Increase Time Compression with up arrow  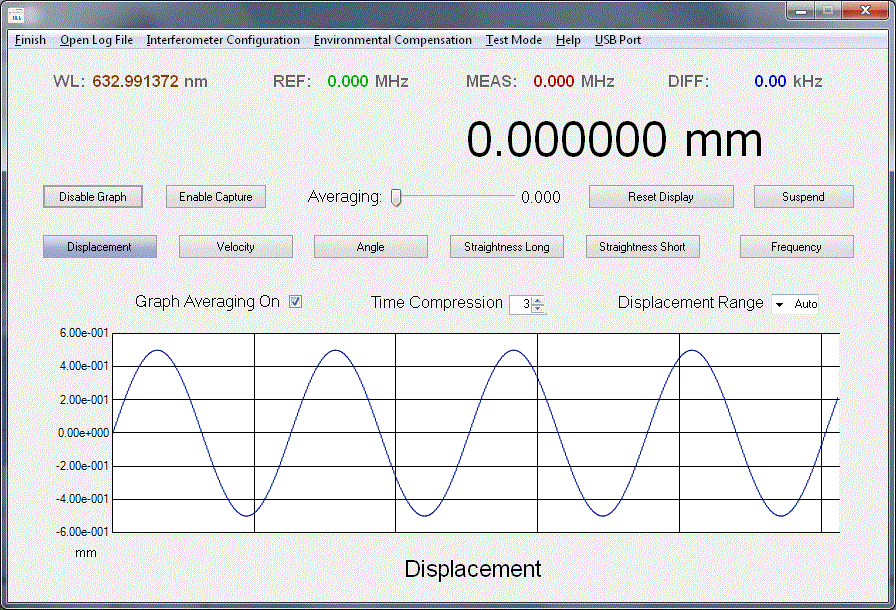538,299
